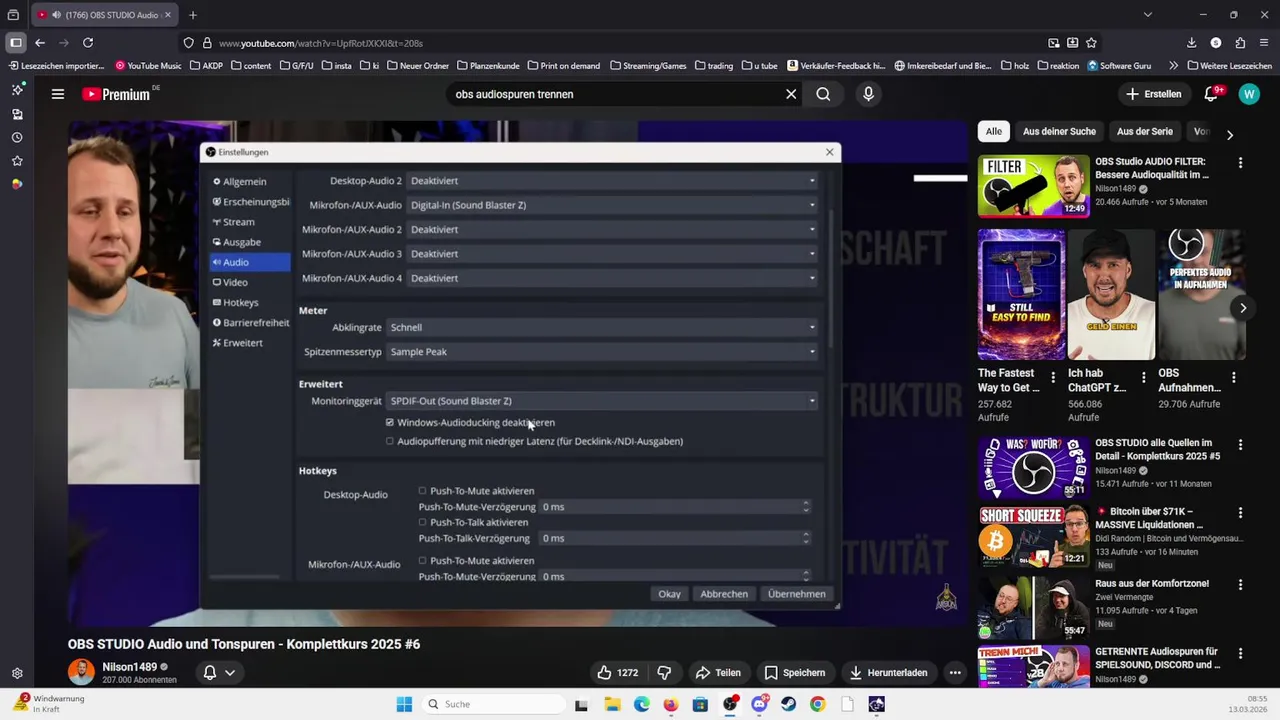Open the Nilson1489 channel name link
1280x720 pixels.
pyautogui.click(x=129, y=667)
